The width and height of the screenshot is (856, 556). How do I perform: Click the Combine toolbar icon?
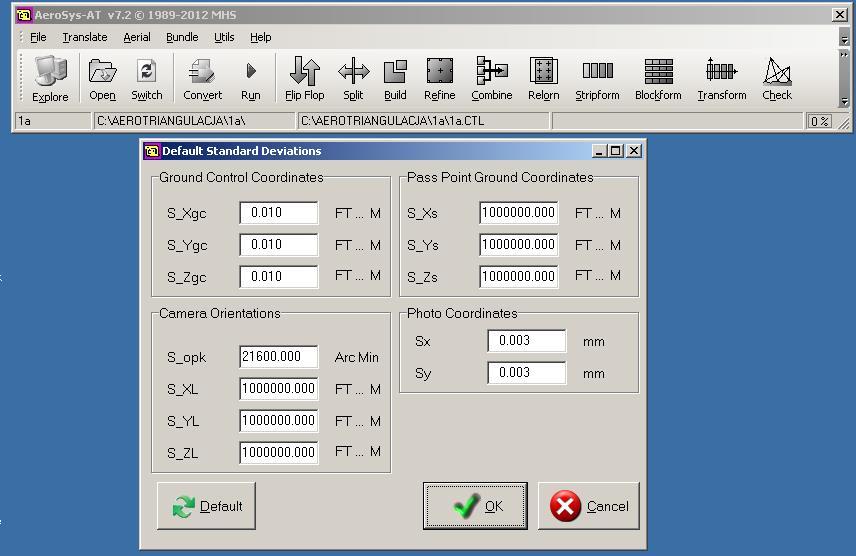pyautogui.click(x=492, y=79)
